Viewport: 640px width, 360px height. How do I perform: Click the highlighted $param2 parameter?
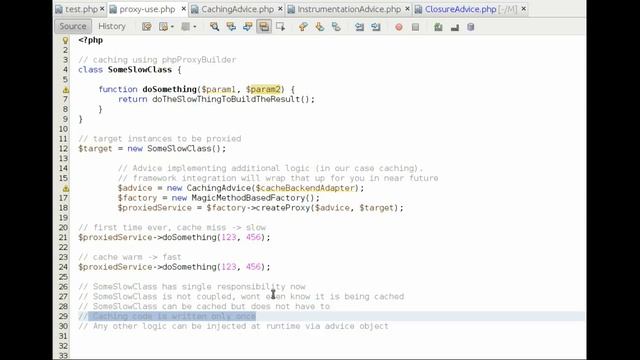point(263,89)
